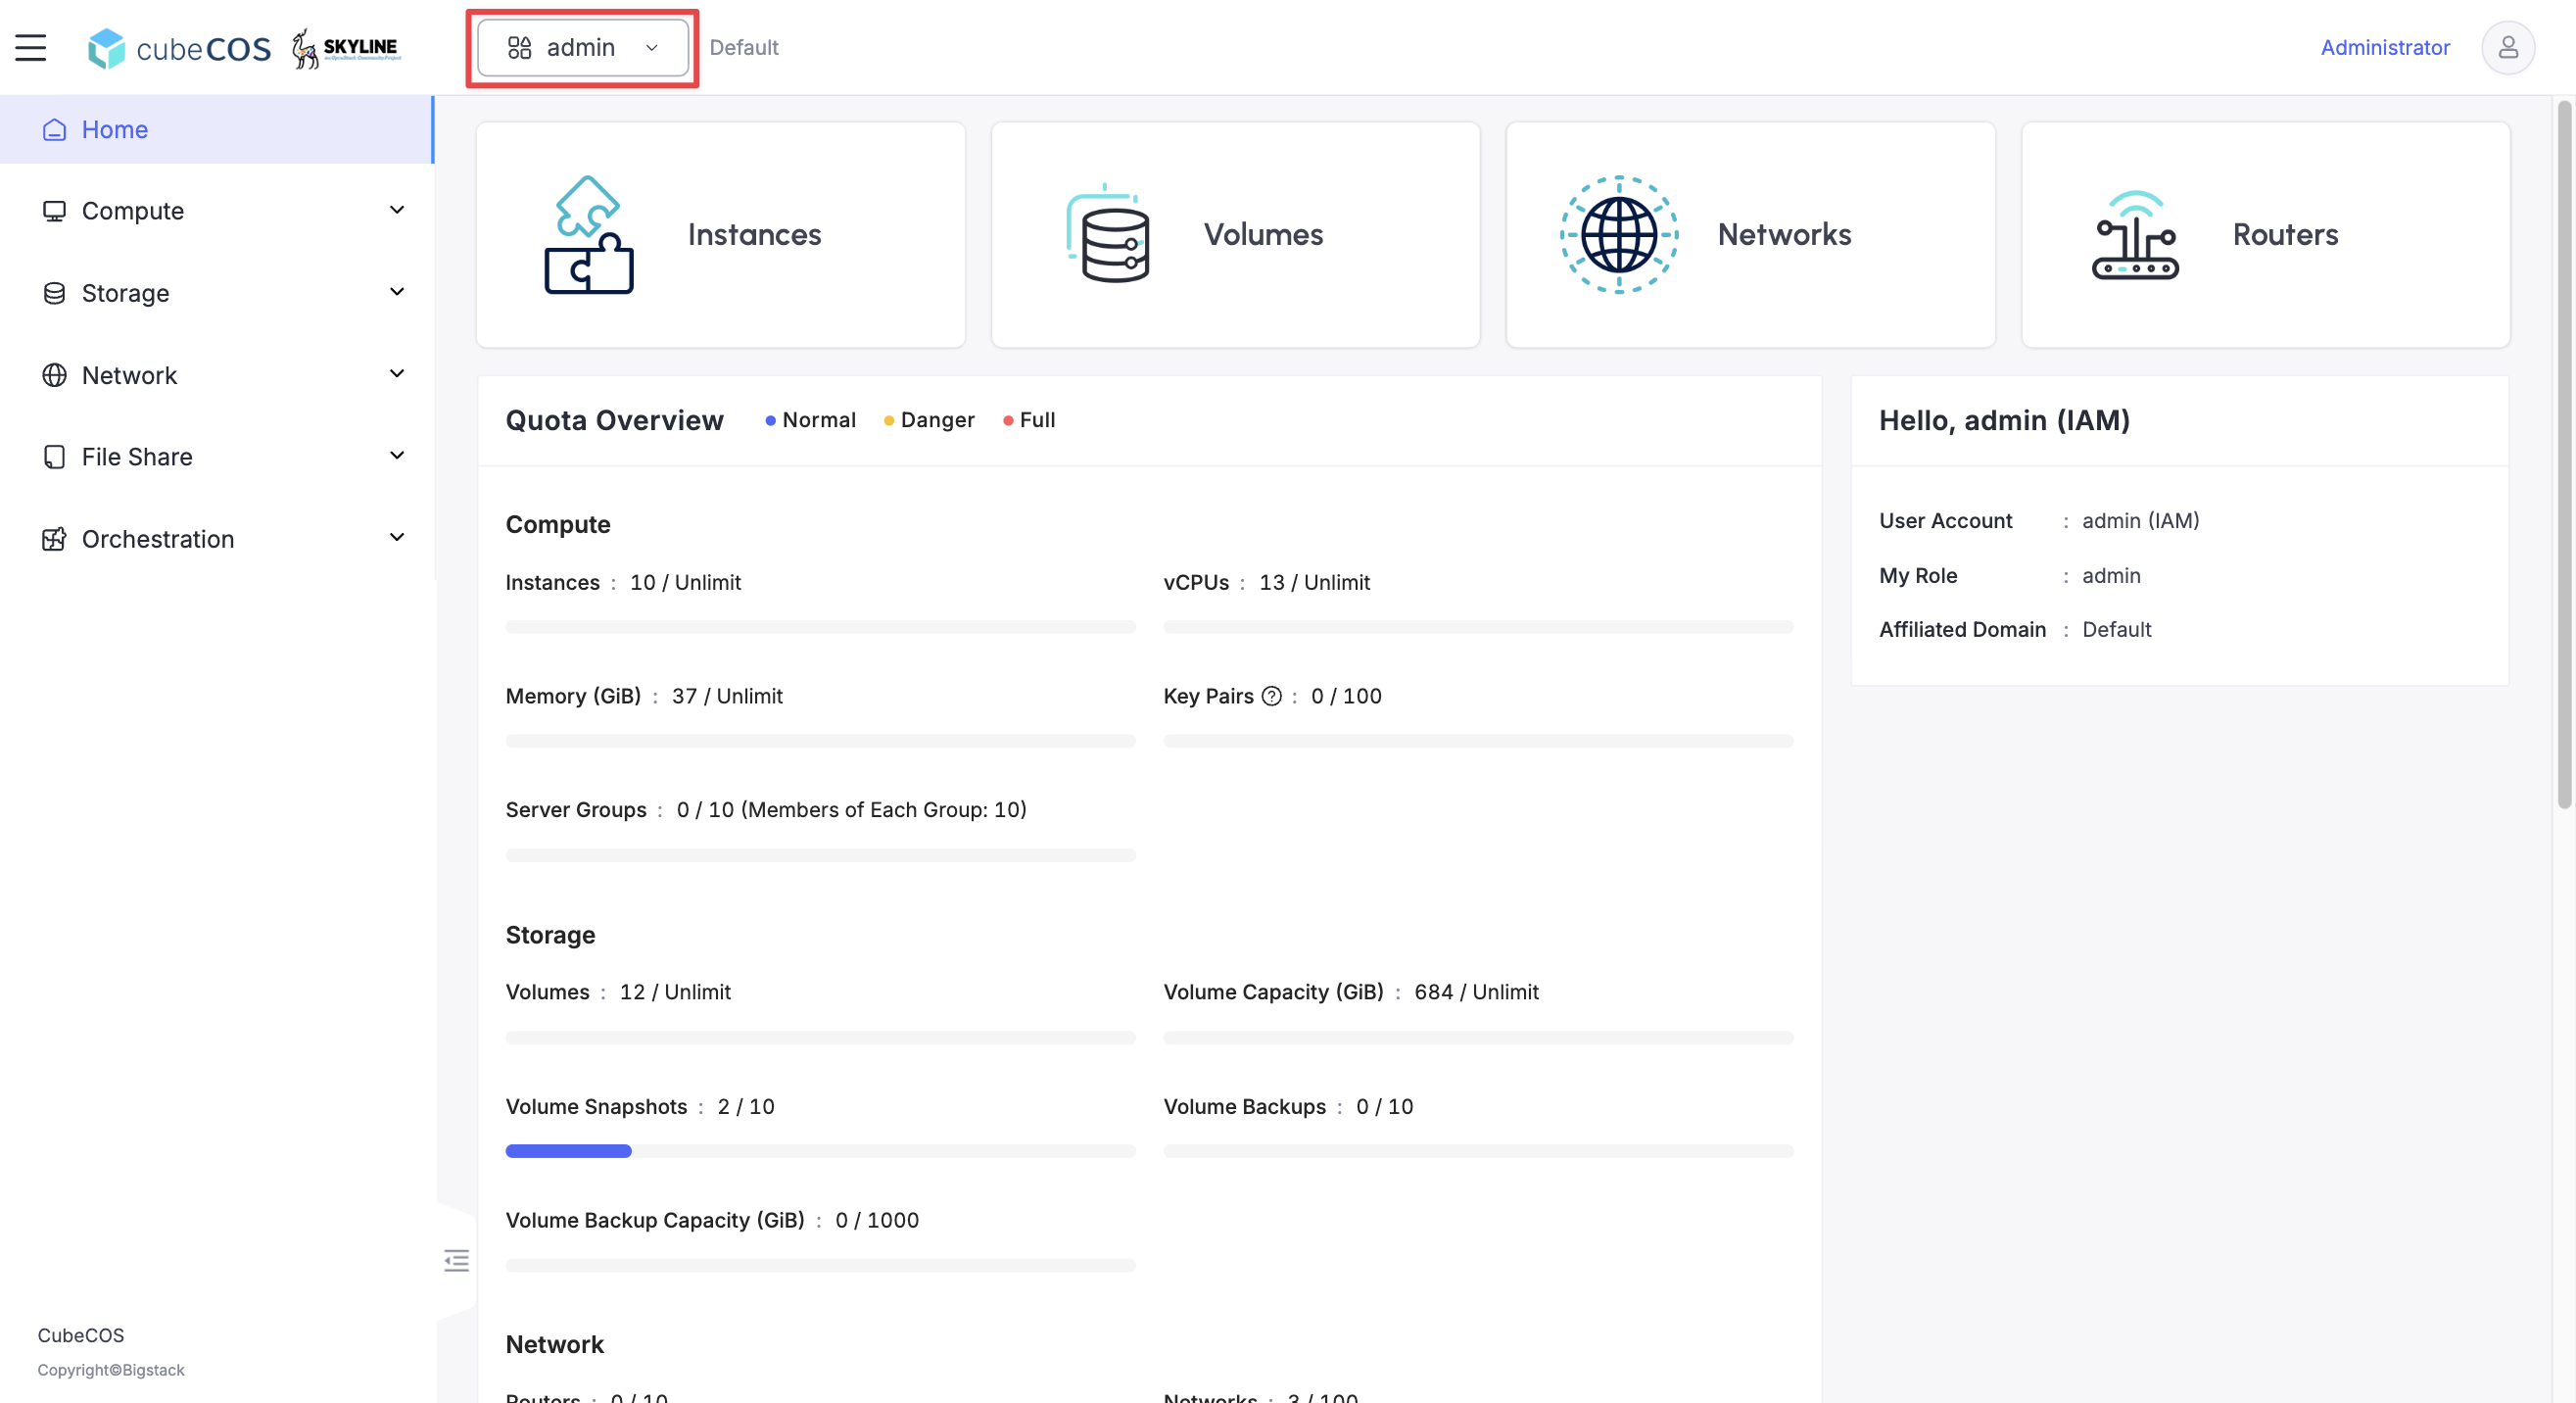Image resolution: width=2576 pixels, height=1403 pixels.
Task: Click the Key Pairs help icon
Action: (1271, 697)
